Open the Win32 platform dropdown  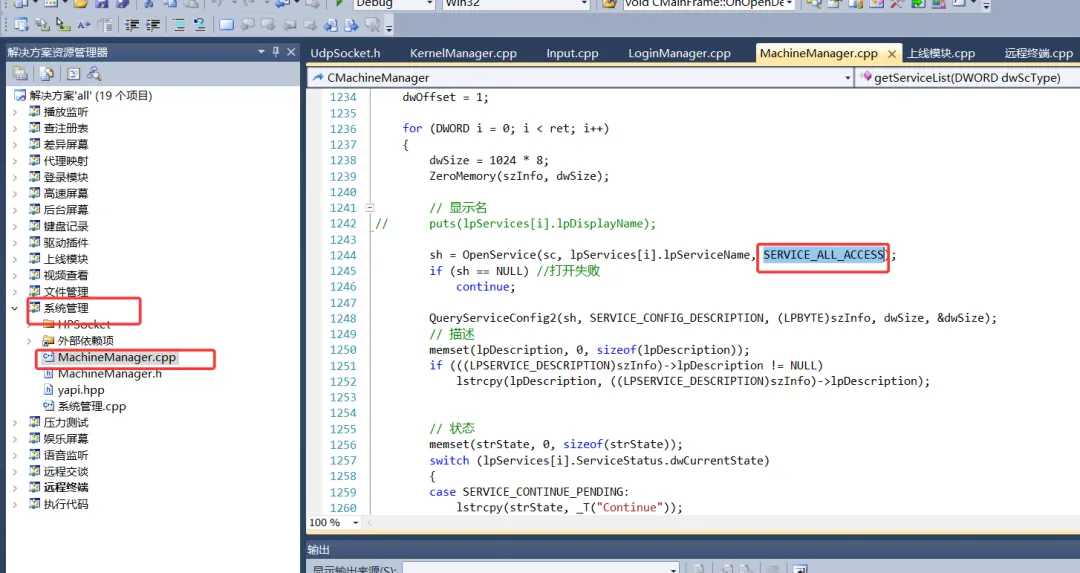tap(584, 3)
